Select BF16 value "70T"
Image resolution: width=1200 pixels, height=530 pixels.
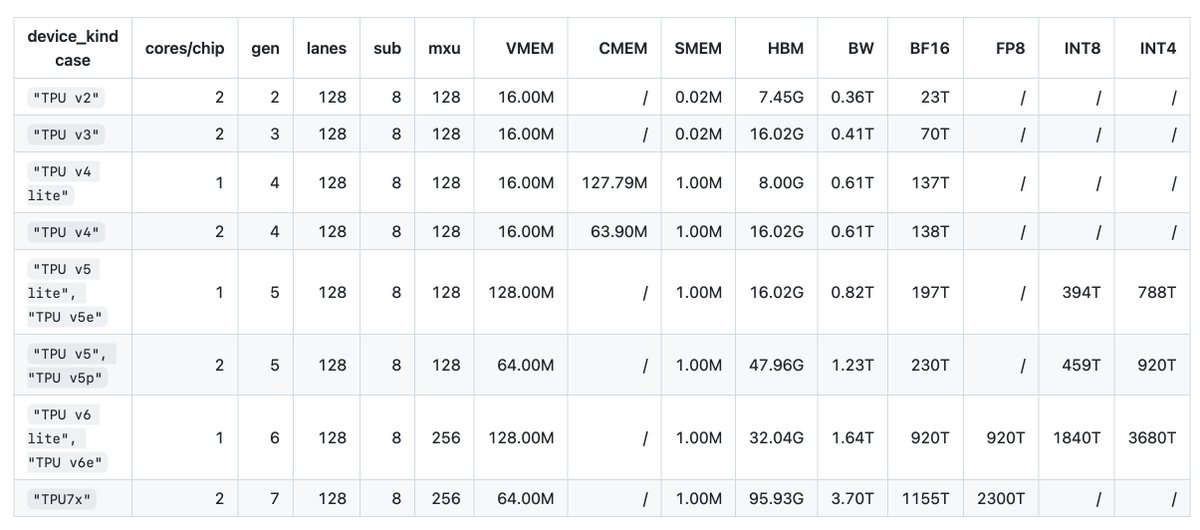point(935,134)
